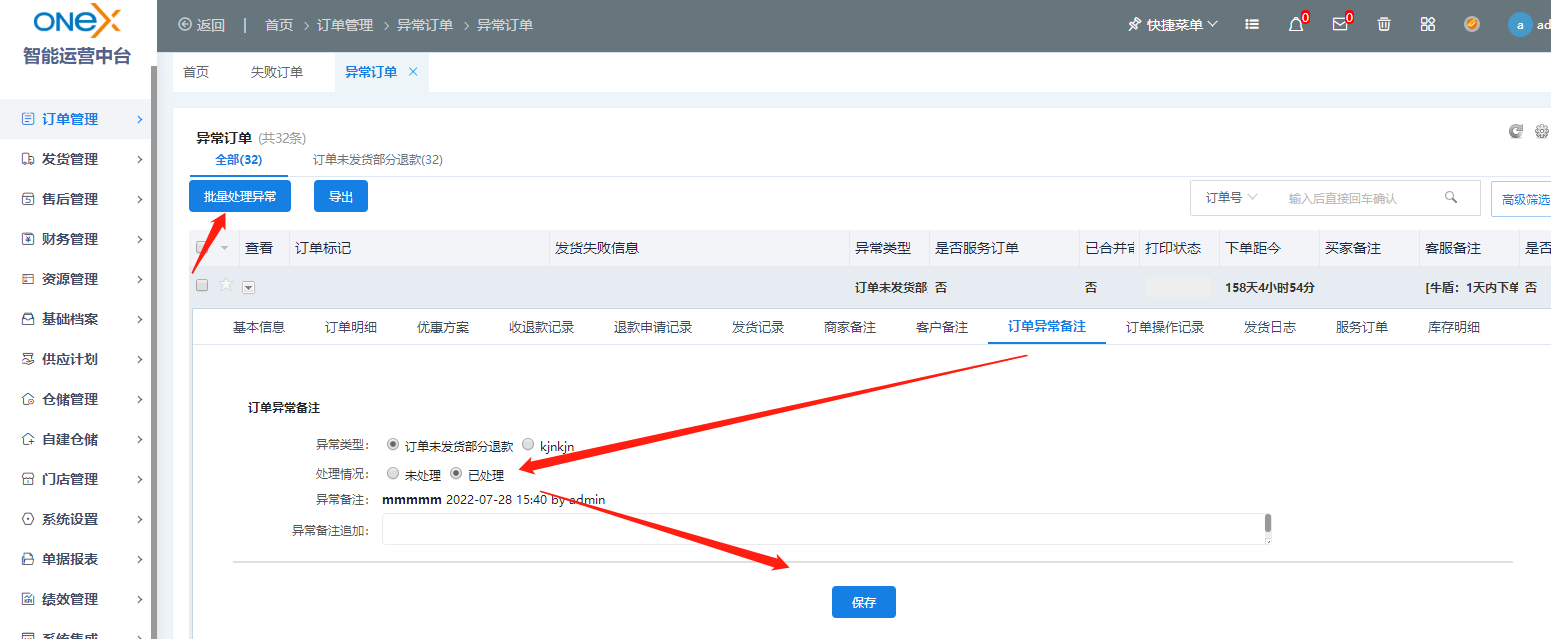Viewport: 1551px width, 639px height.
Task: Select the 未处理 radio option
Action: pyautogui.click(x=392, y=473)
